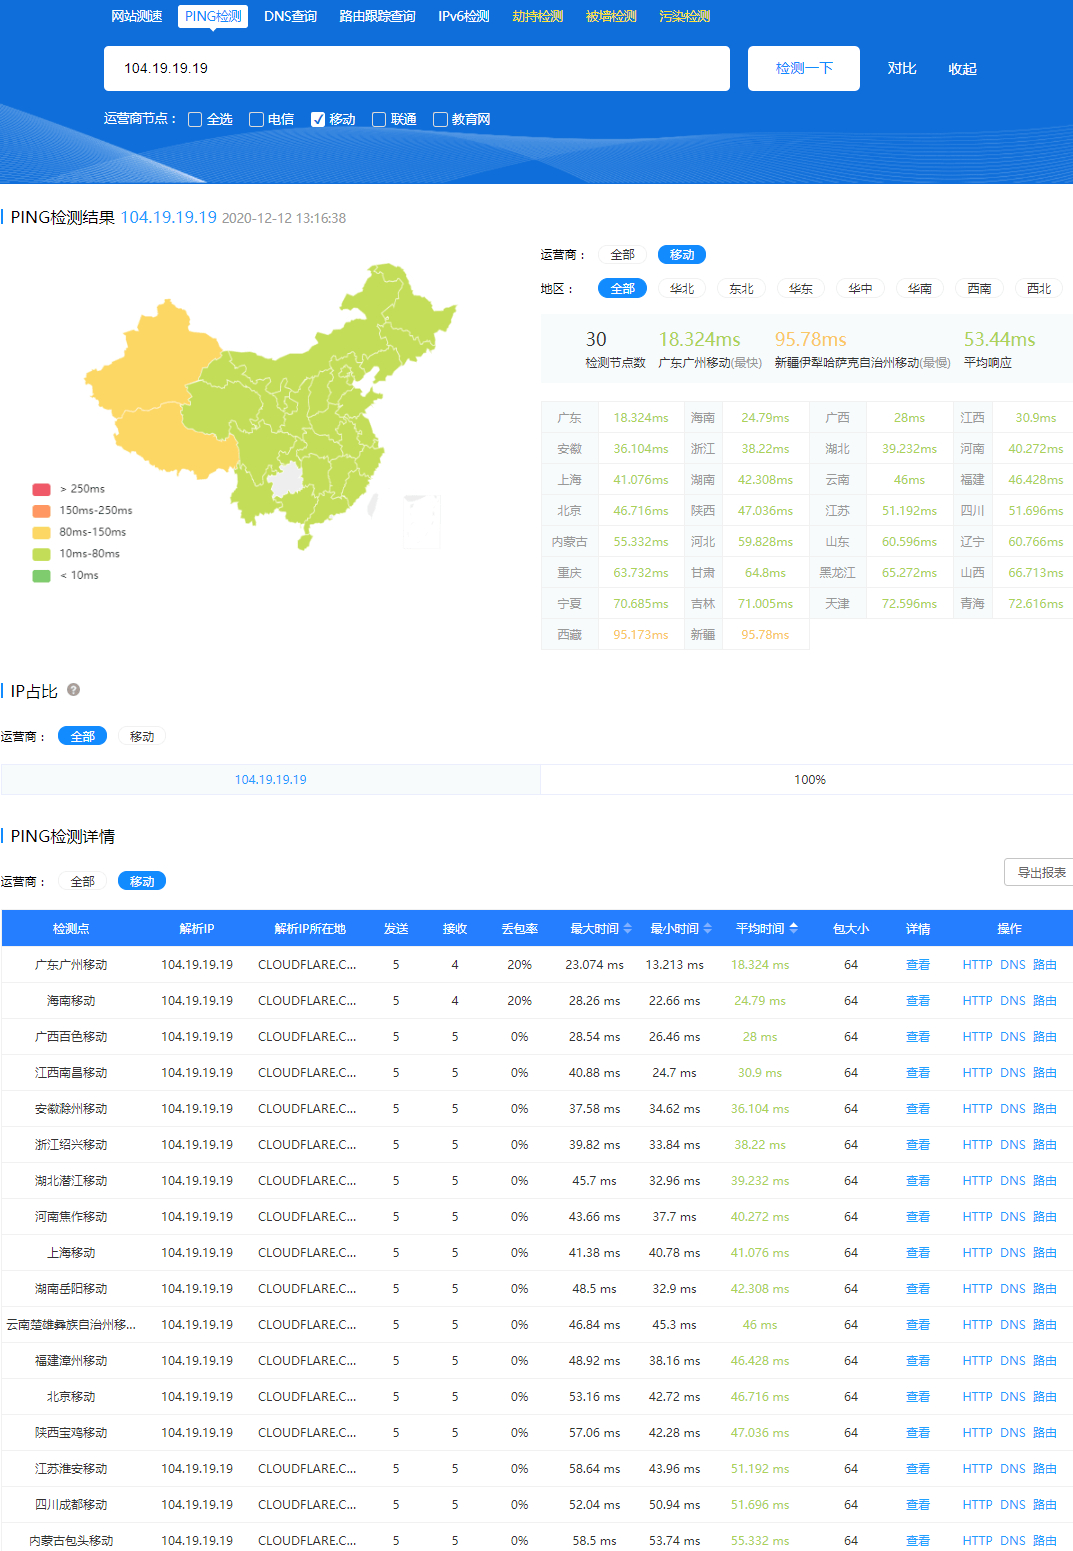Click the 检测点 column header
Viewport: 1073px width, 1551px height.
tap(71, 929)
